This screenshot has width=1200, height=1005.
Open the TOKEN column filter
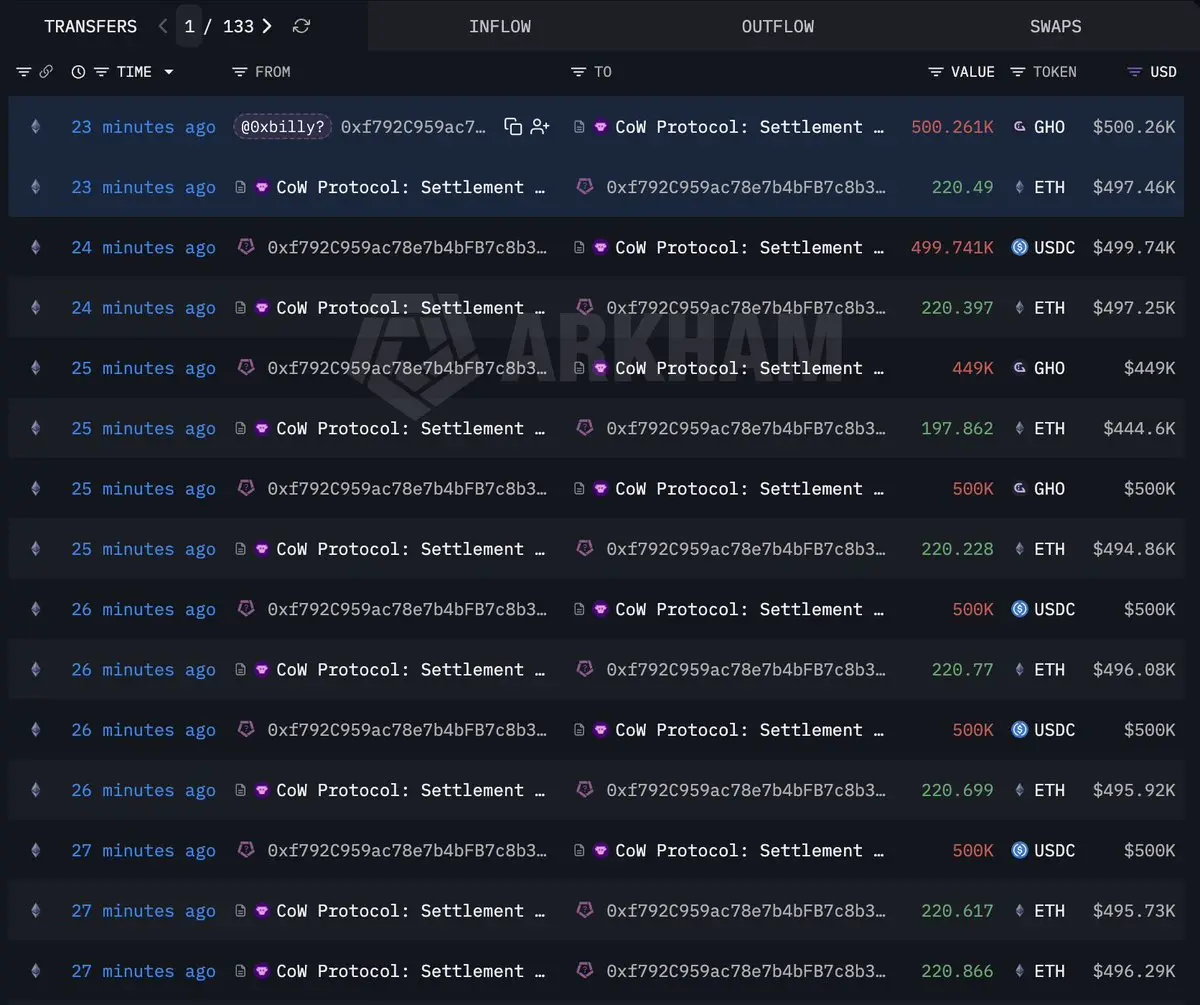tap(1018, 72)
